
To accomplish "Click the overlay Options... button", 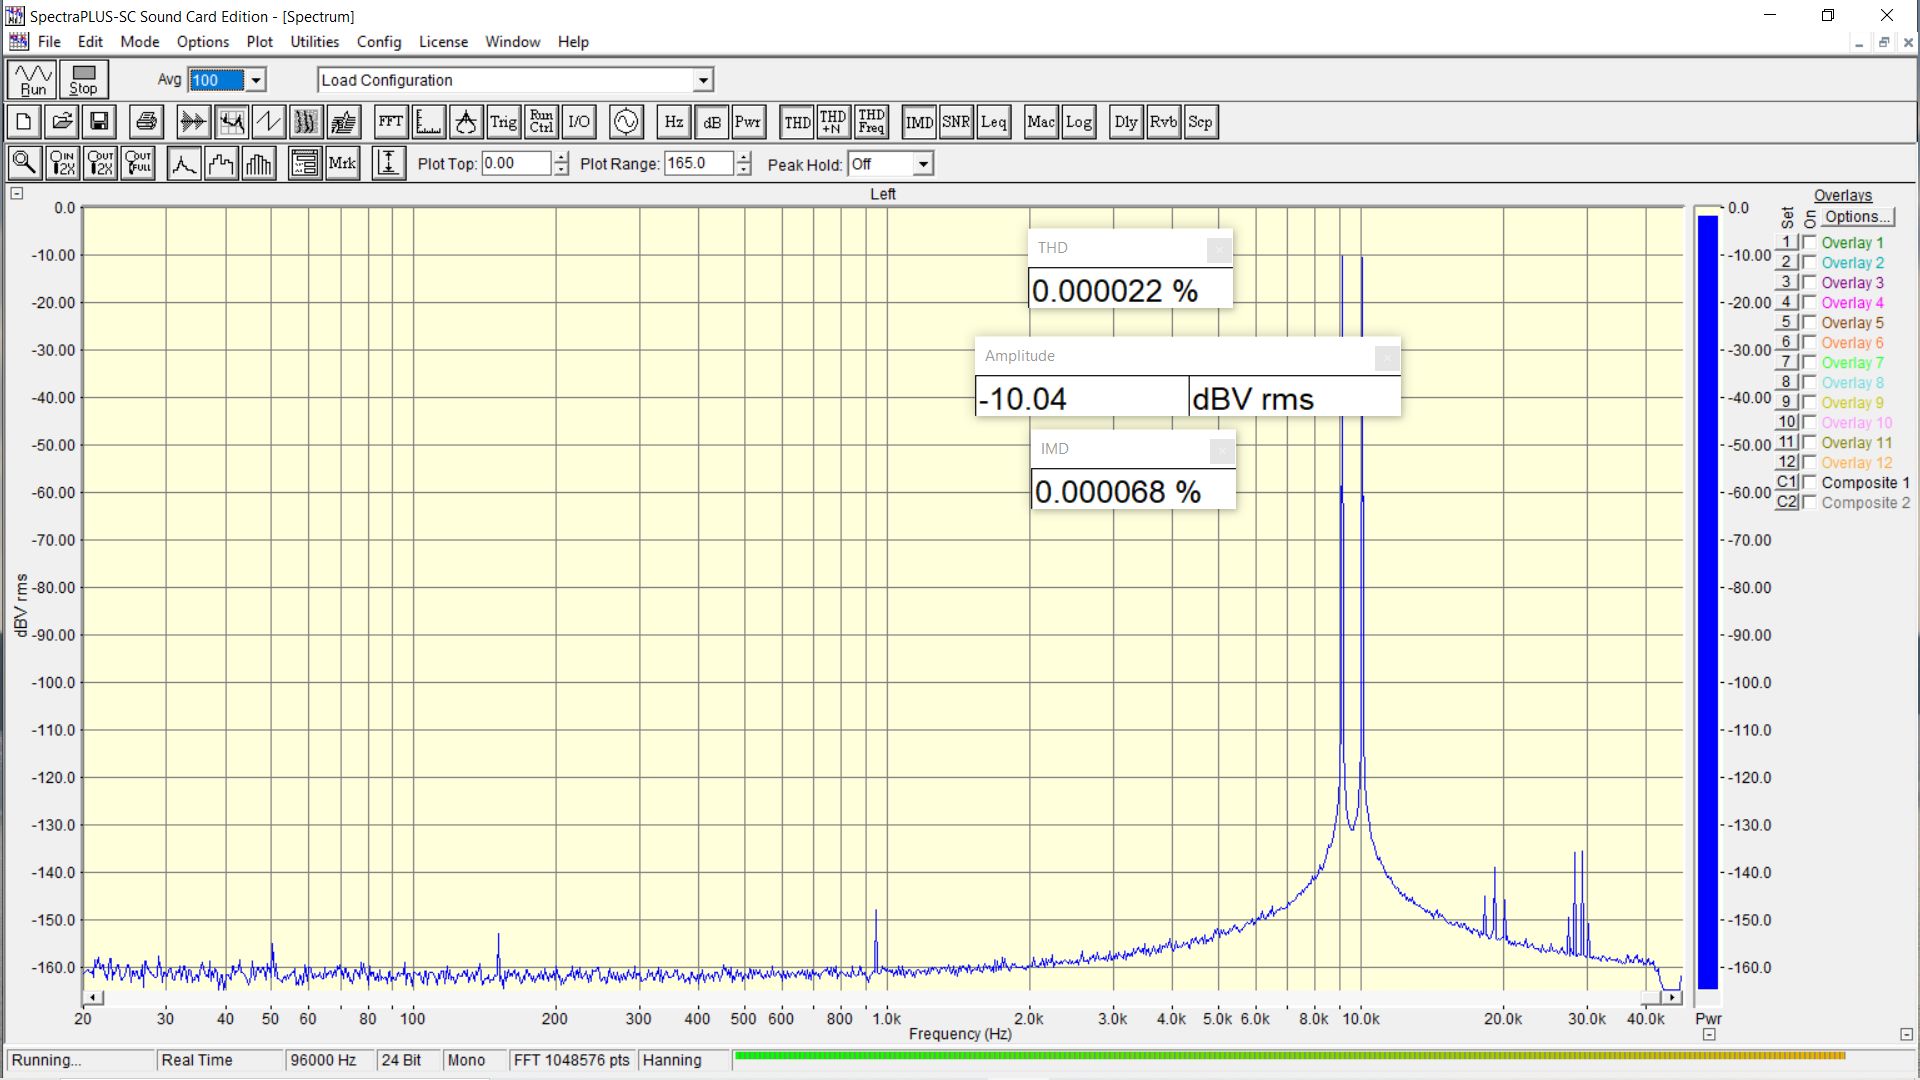I will click(x=1857, y=217).
